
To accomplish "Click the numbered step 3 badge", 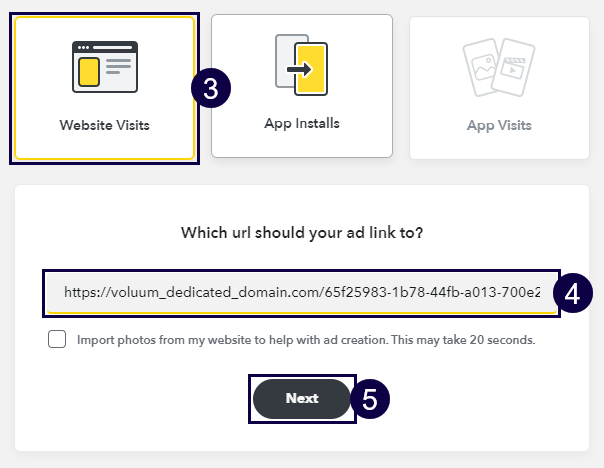I will click(211, 88).
